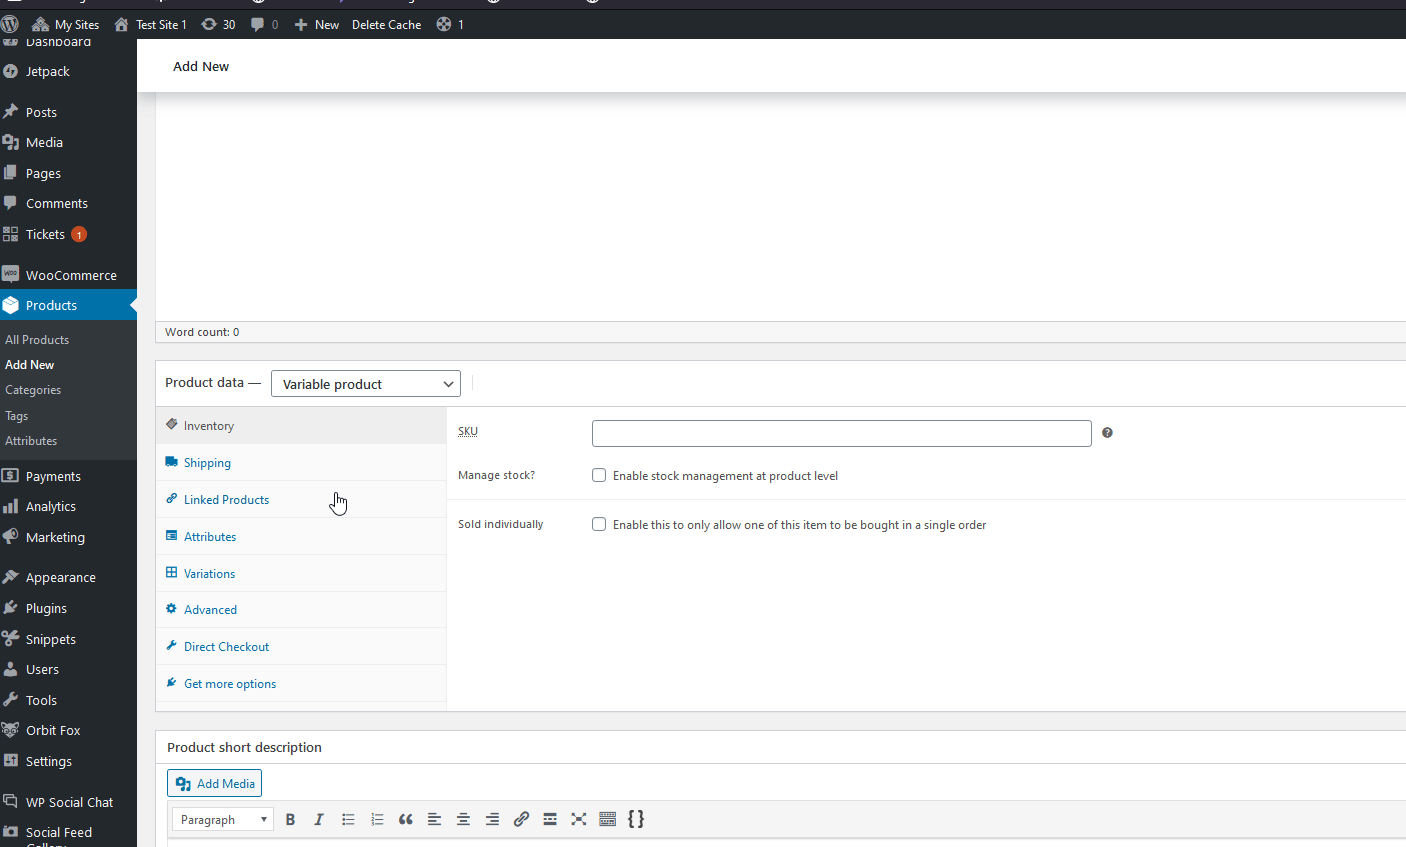Visit Test Site 1 from admin bar

151,24
